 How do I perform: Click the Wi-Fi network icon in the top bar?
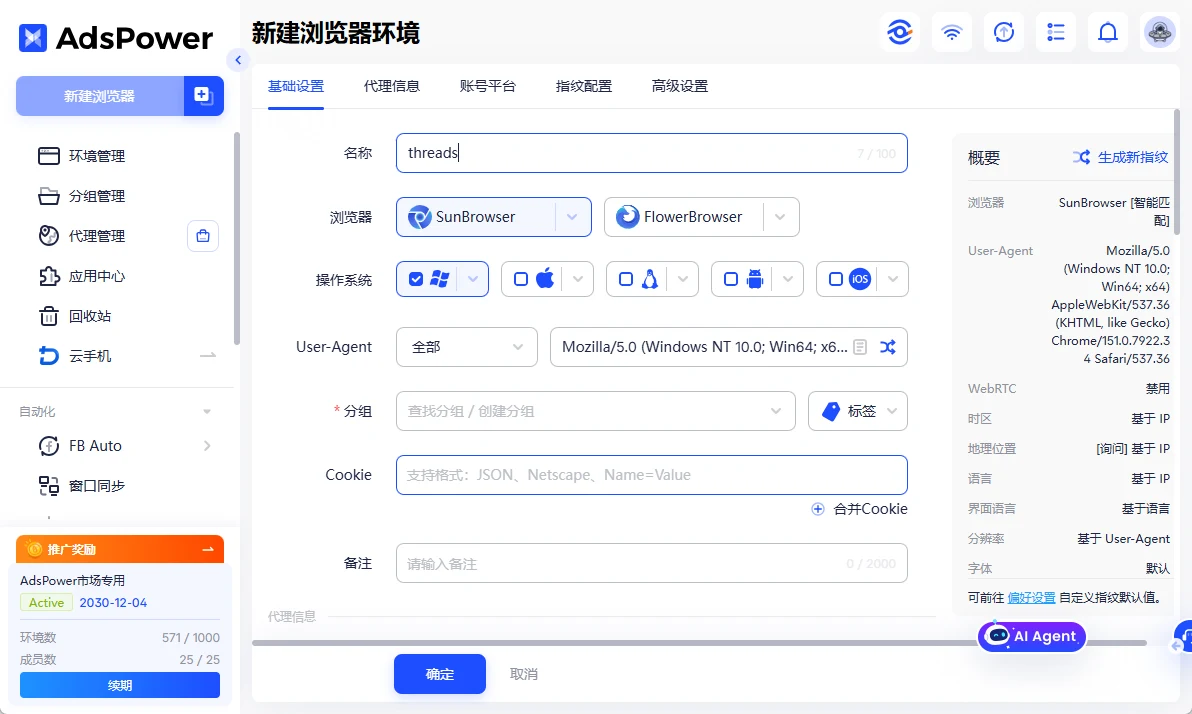[x=952, y=32]
